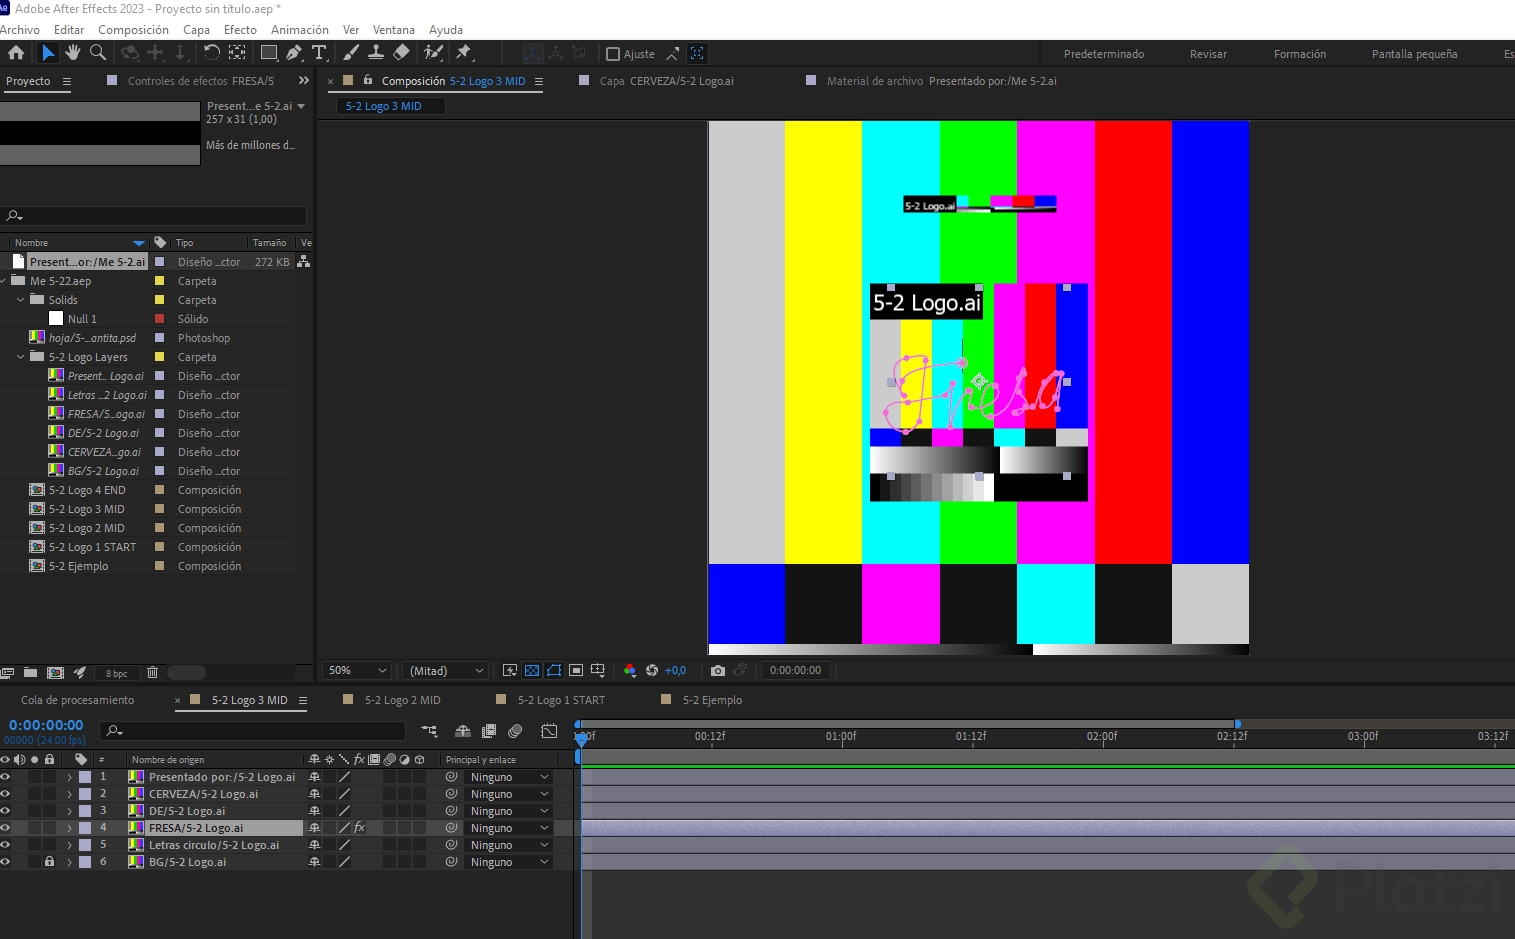Switch to the 5-2 Logo 2 MID timeline tab
The width and height of the screenshot is (1515, 939).
(x=402, y=700)
